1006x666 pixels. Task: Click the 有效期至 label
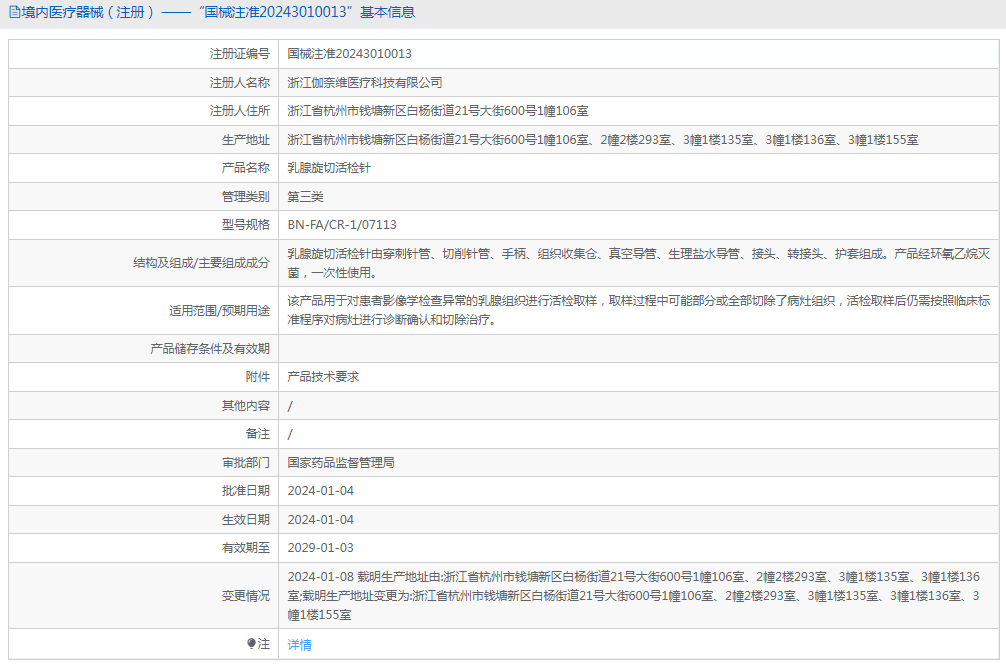pyautogui.click(x=246, y=548)
